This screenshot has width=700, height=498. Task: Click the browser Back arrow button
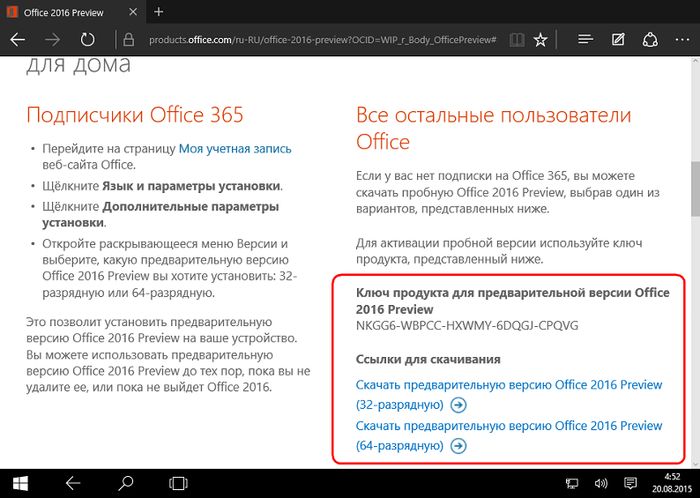pyautogui.click(x=19, y=41)
